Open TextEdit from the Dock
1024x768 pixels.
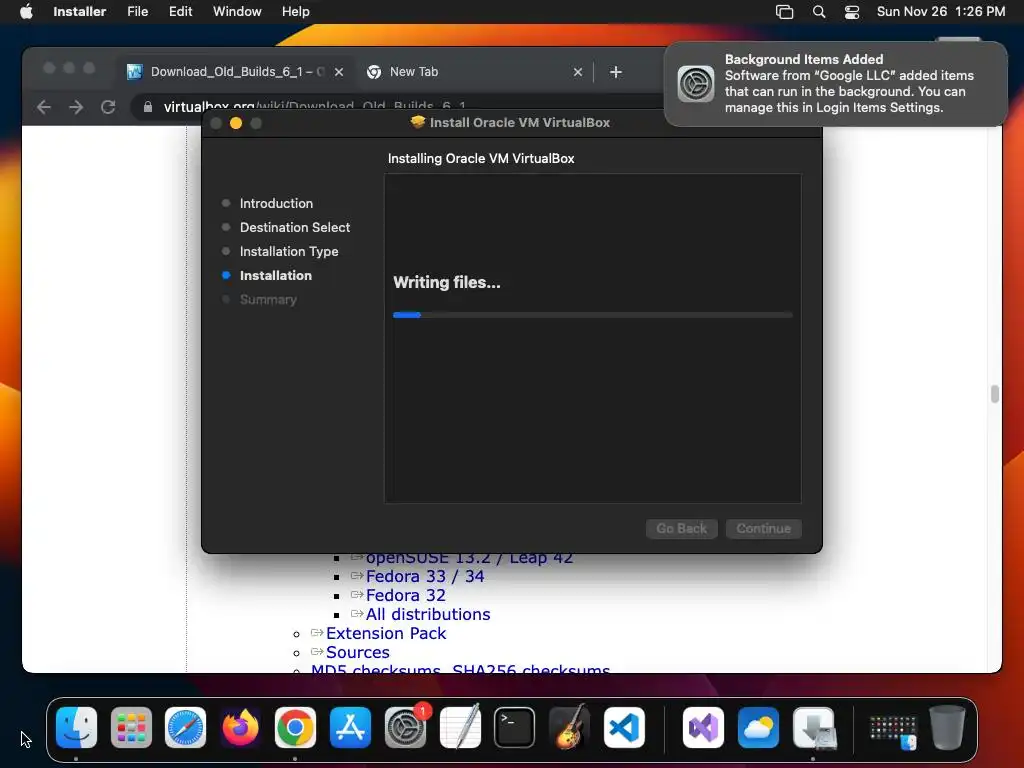tap(460, 728)
